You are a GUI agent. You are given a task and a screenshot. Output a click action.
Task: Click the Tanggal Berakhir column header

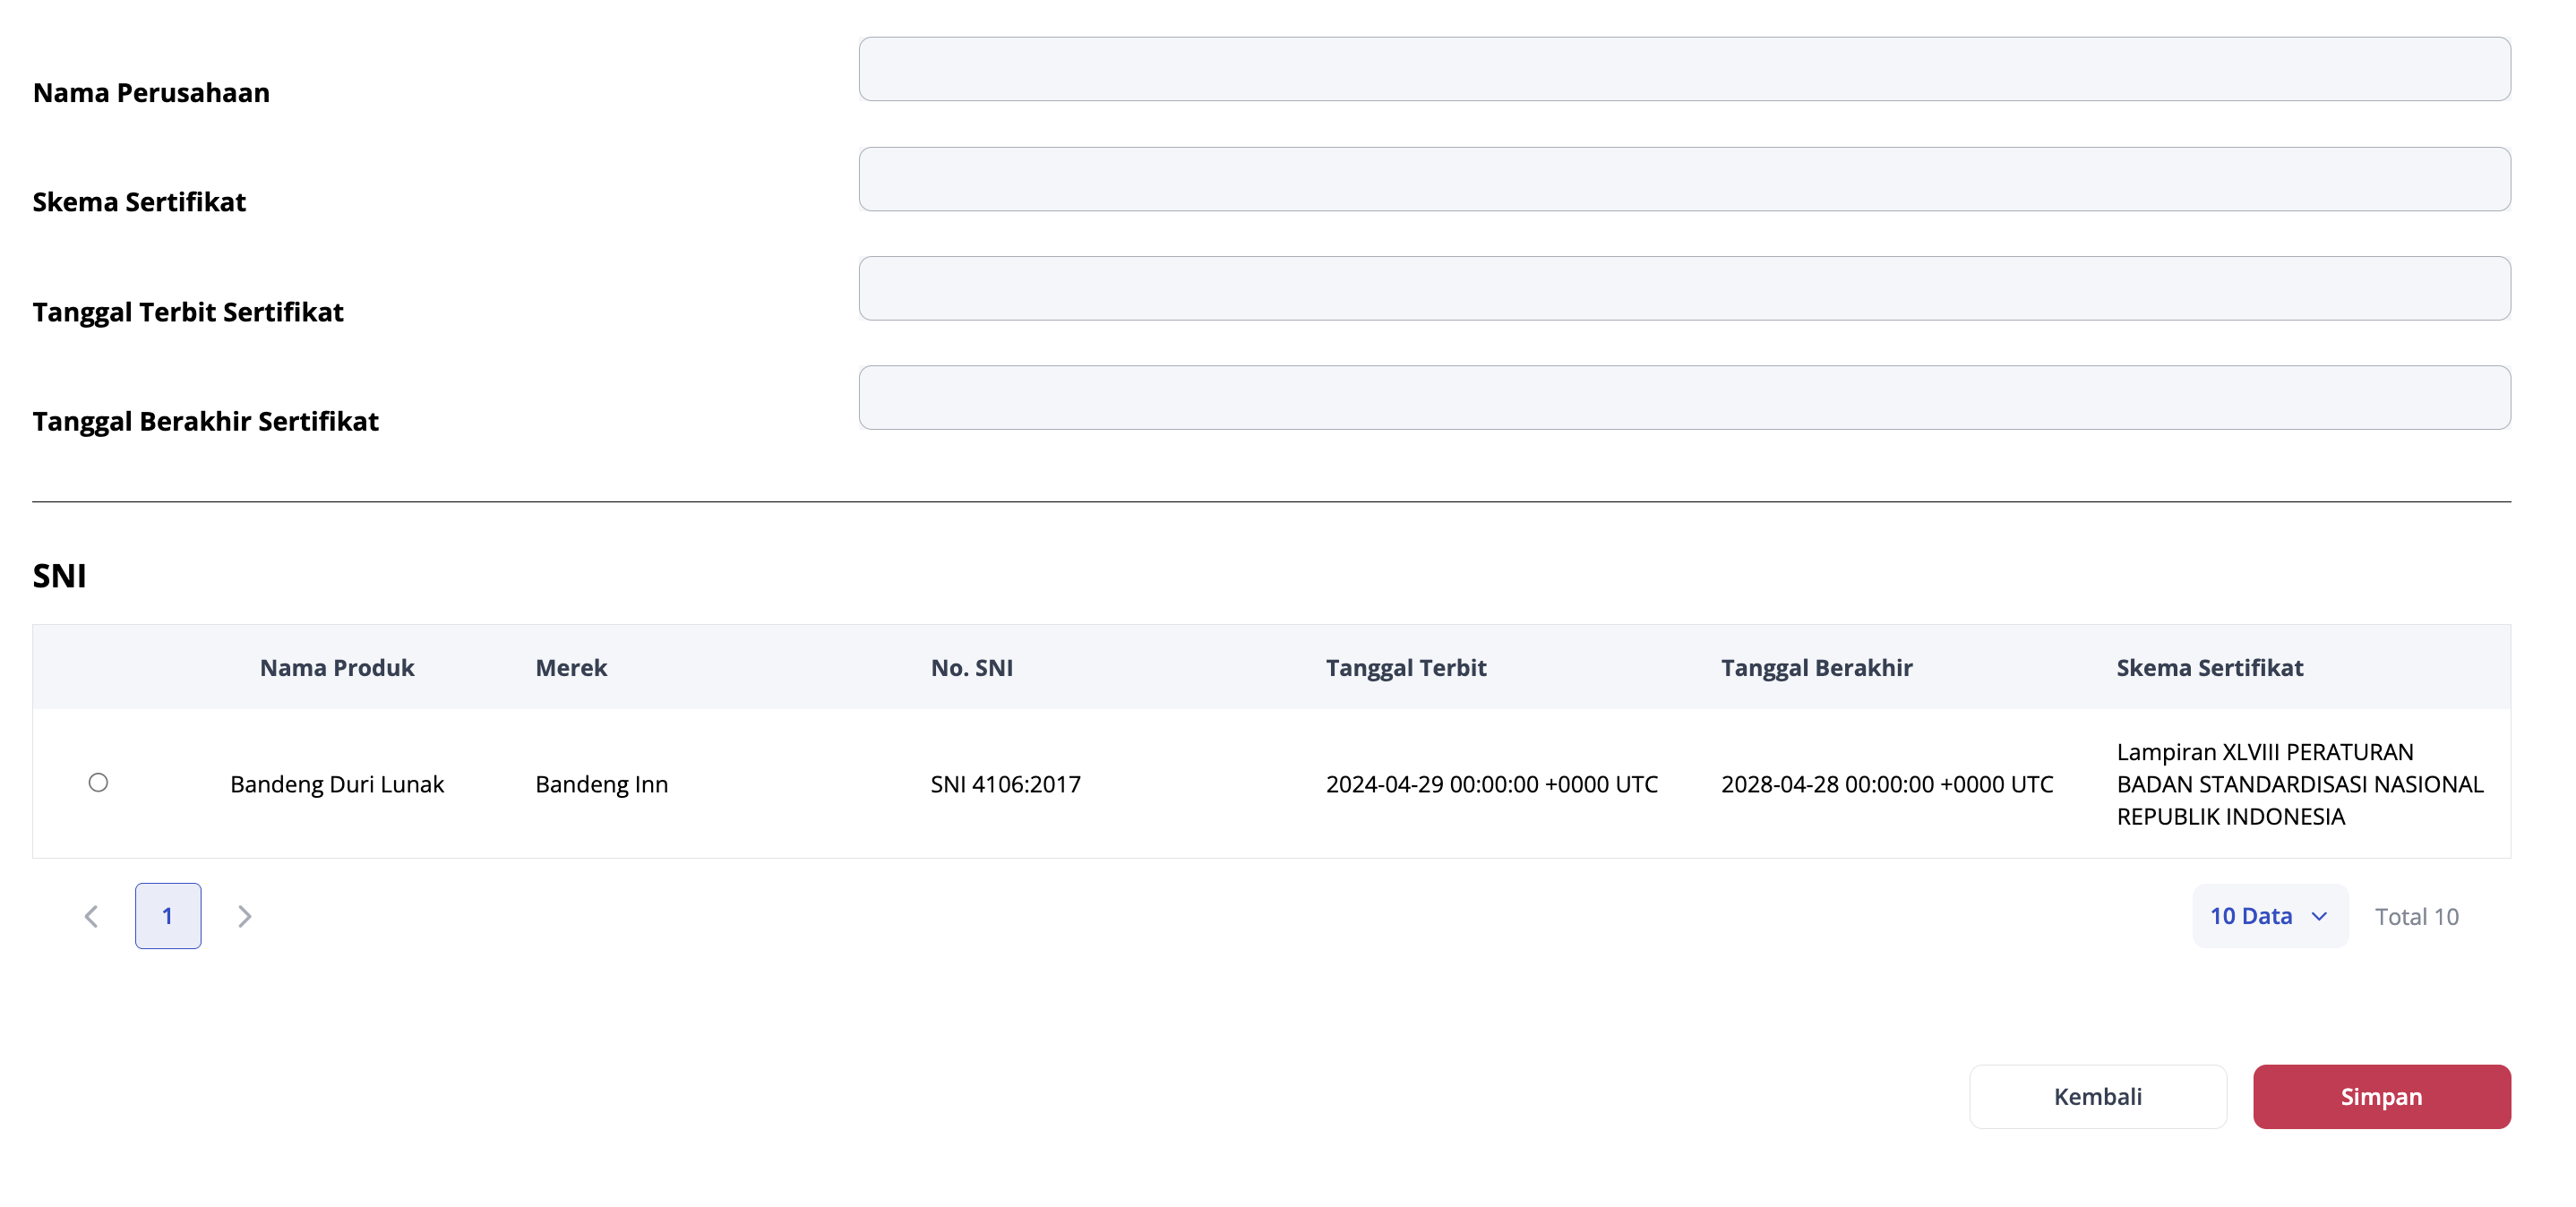click(x=1816, y=667)
